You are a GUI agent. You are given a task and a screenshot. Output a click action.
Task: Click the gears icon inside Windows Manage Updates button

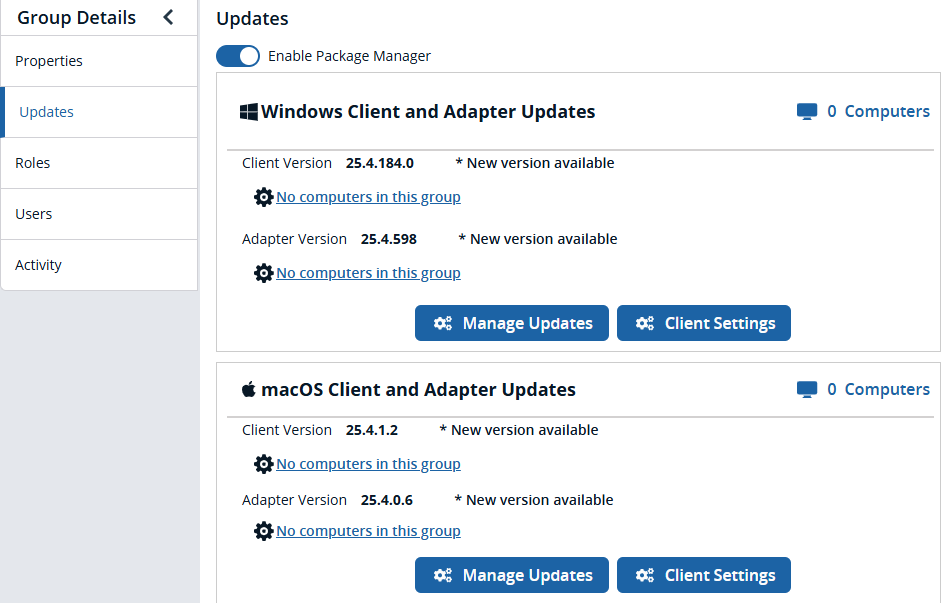coord(443,323)
